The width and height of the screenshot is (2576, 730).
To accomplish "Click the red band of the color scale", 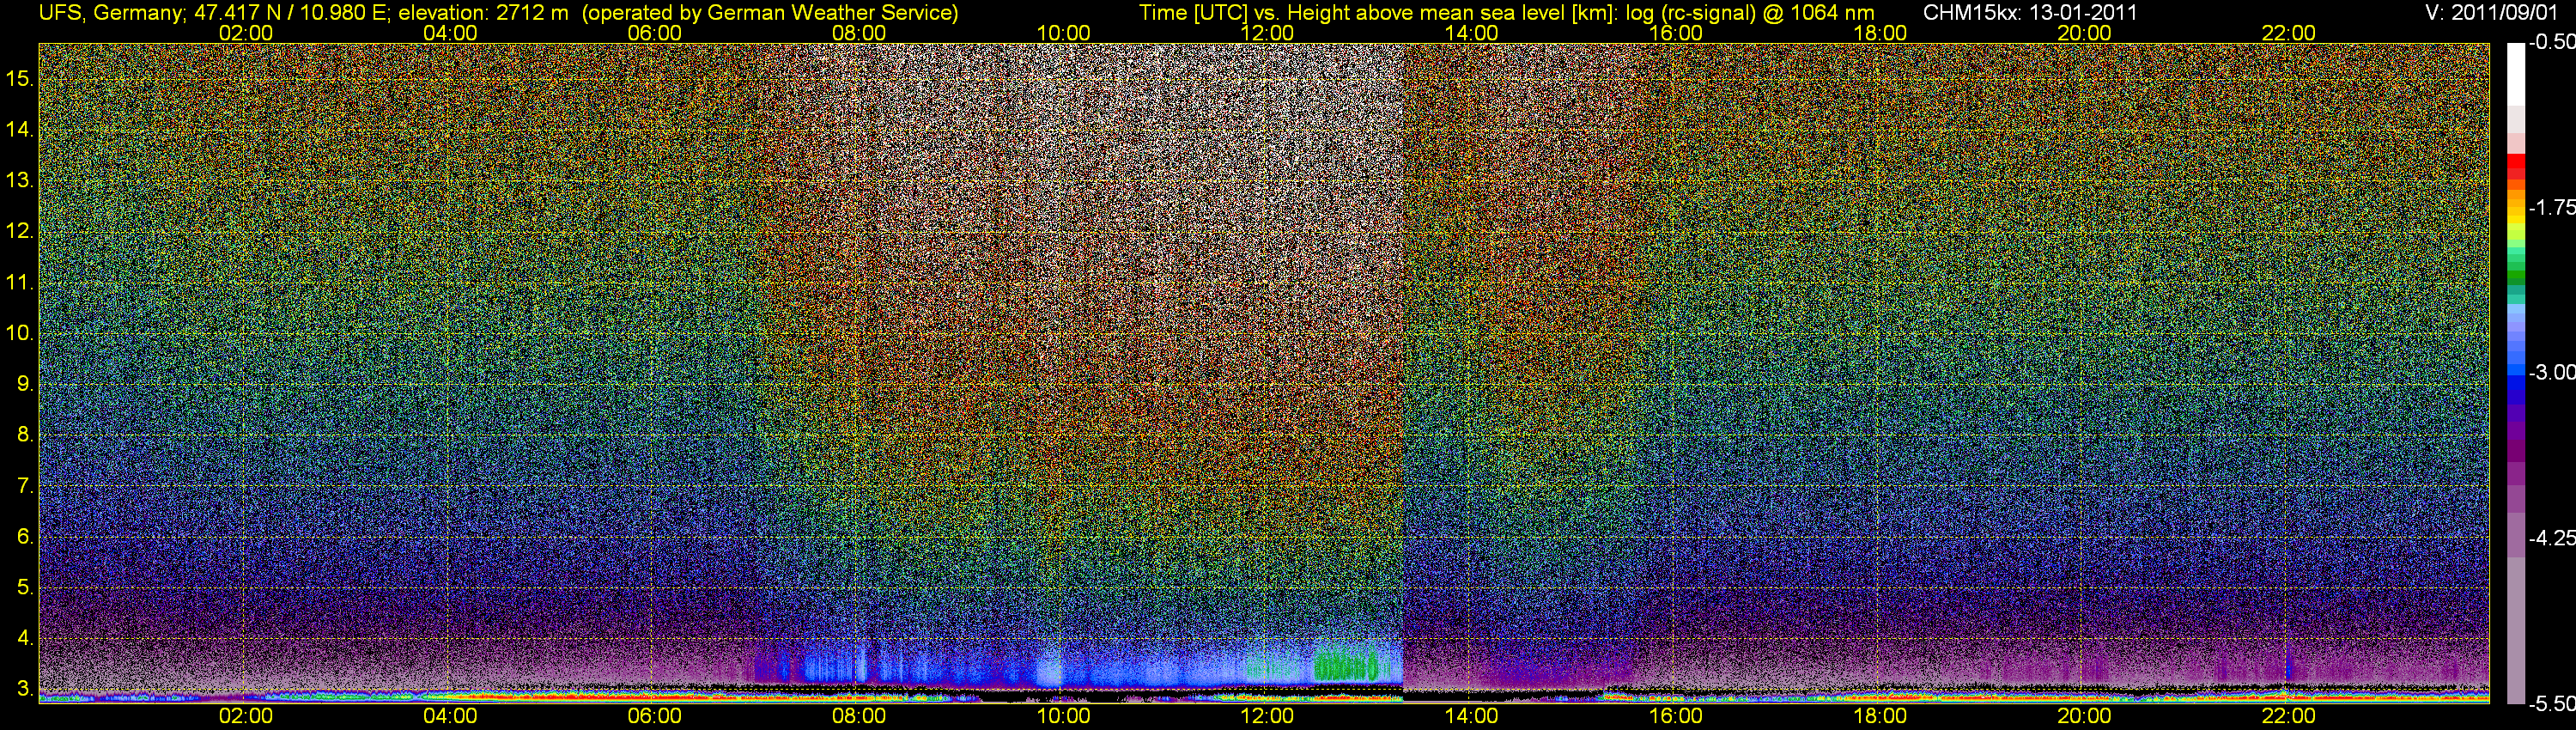I will point(2516,166).
